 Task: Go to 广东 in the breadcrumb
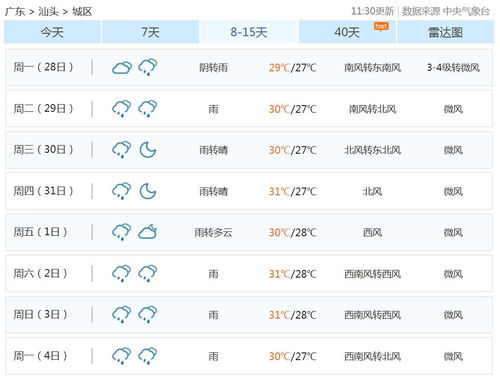tap(15, 12)
